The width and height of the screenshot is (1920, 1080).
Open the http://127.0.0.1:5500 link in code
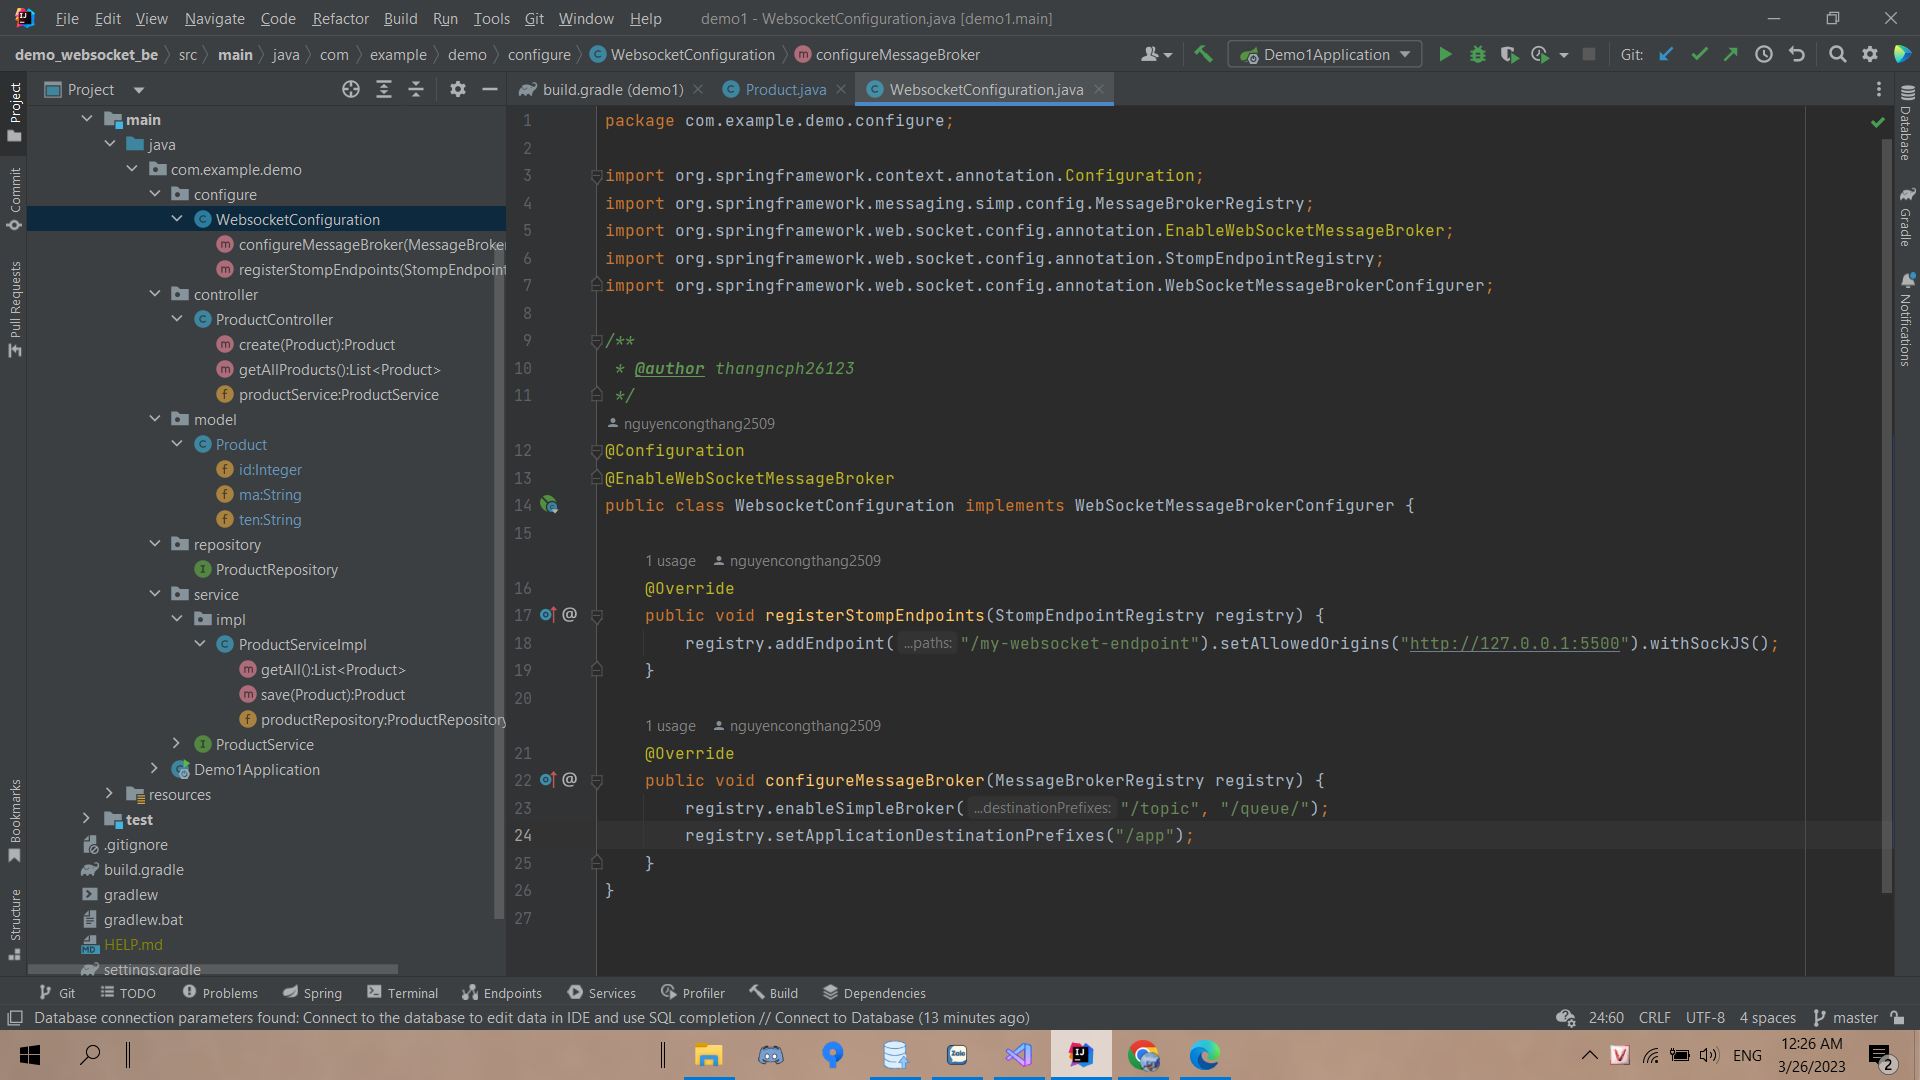tap(1514, 644)
